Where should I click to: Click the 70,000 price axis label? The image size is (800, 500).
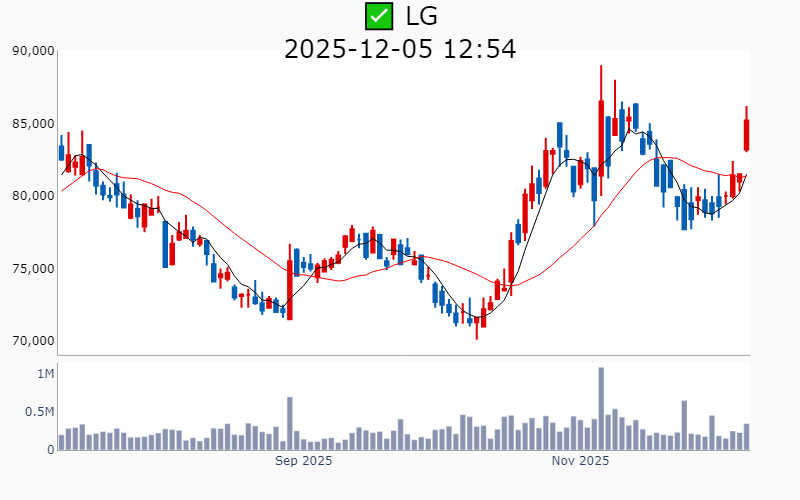point(34,341)
